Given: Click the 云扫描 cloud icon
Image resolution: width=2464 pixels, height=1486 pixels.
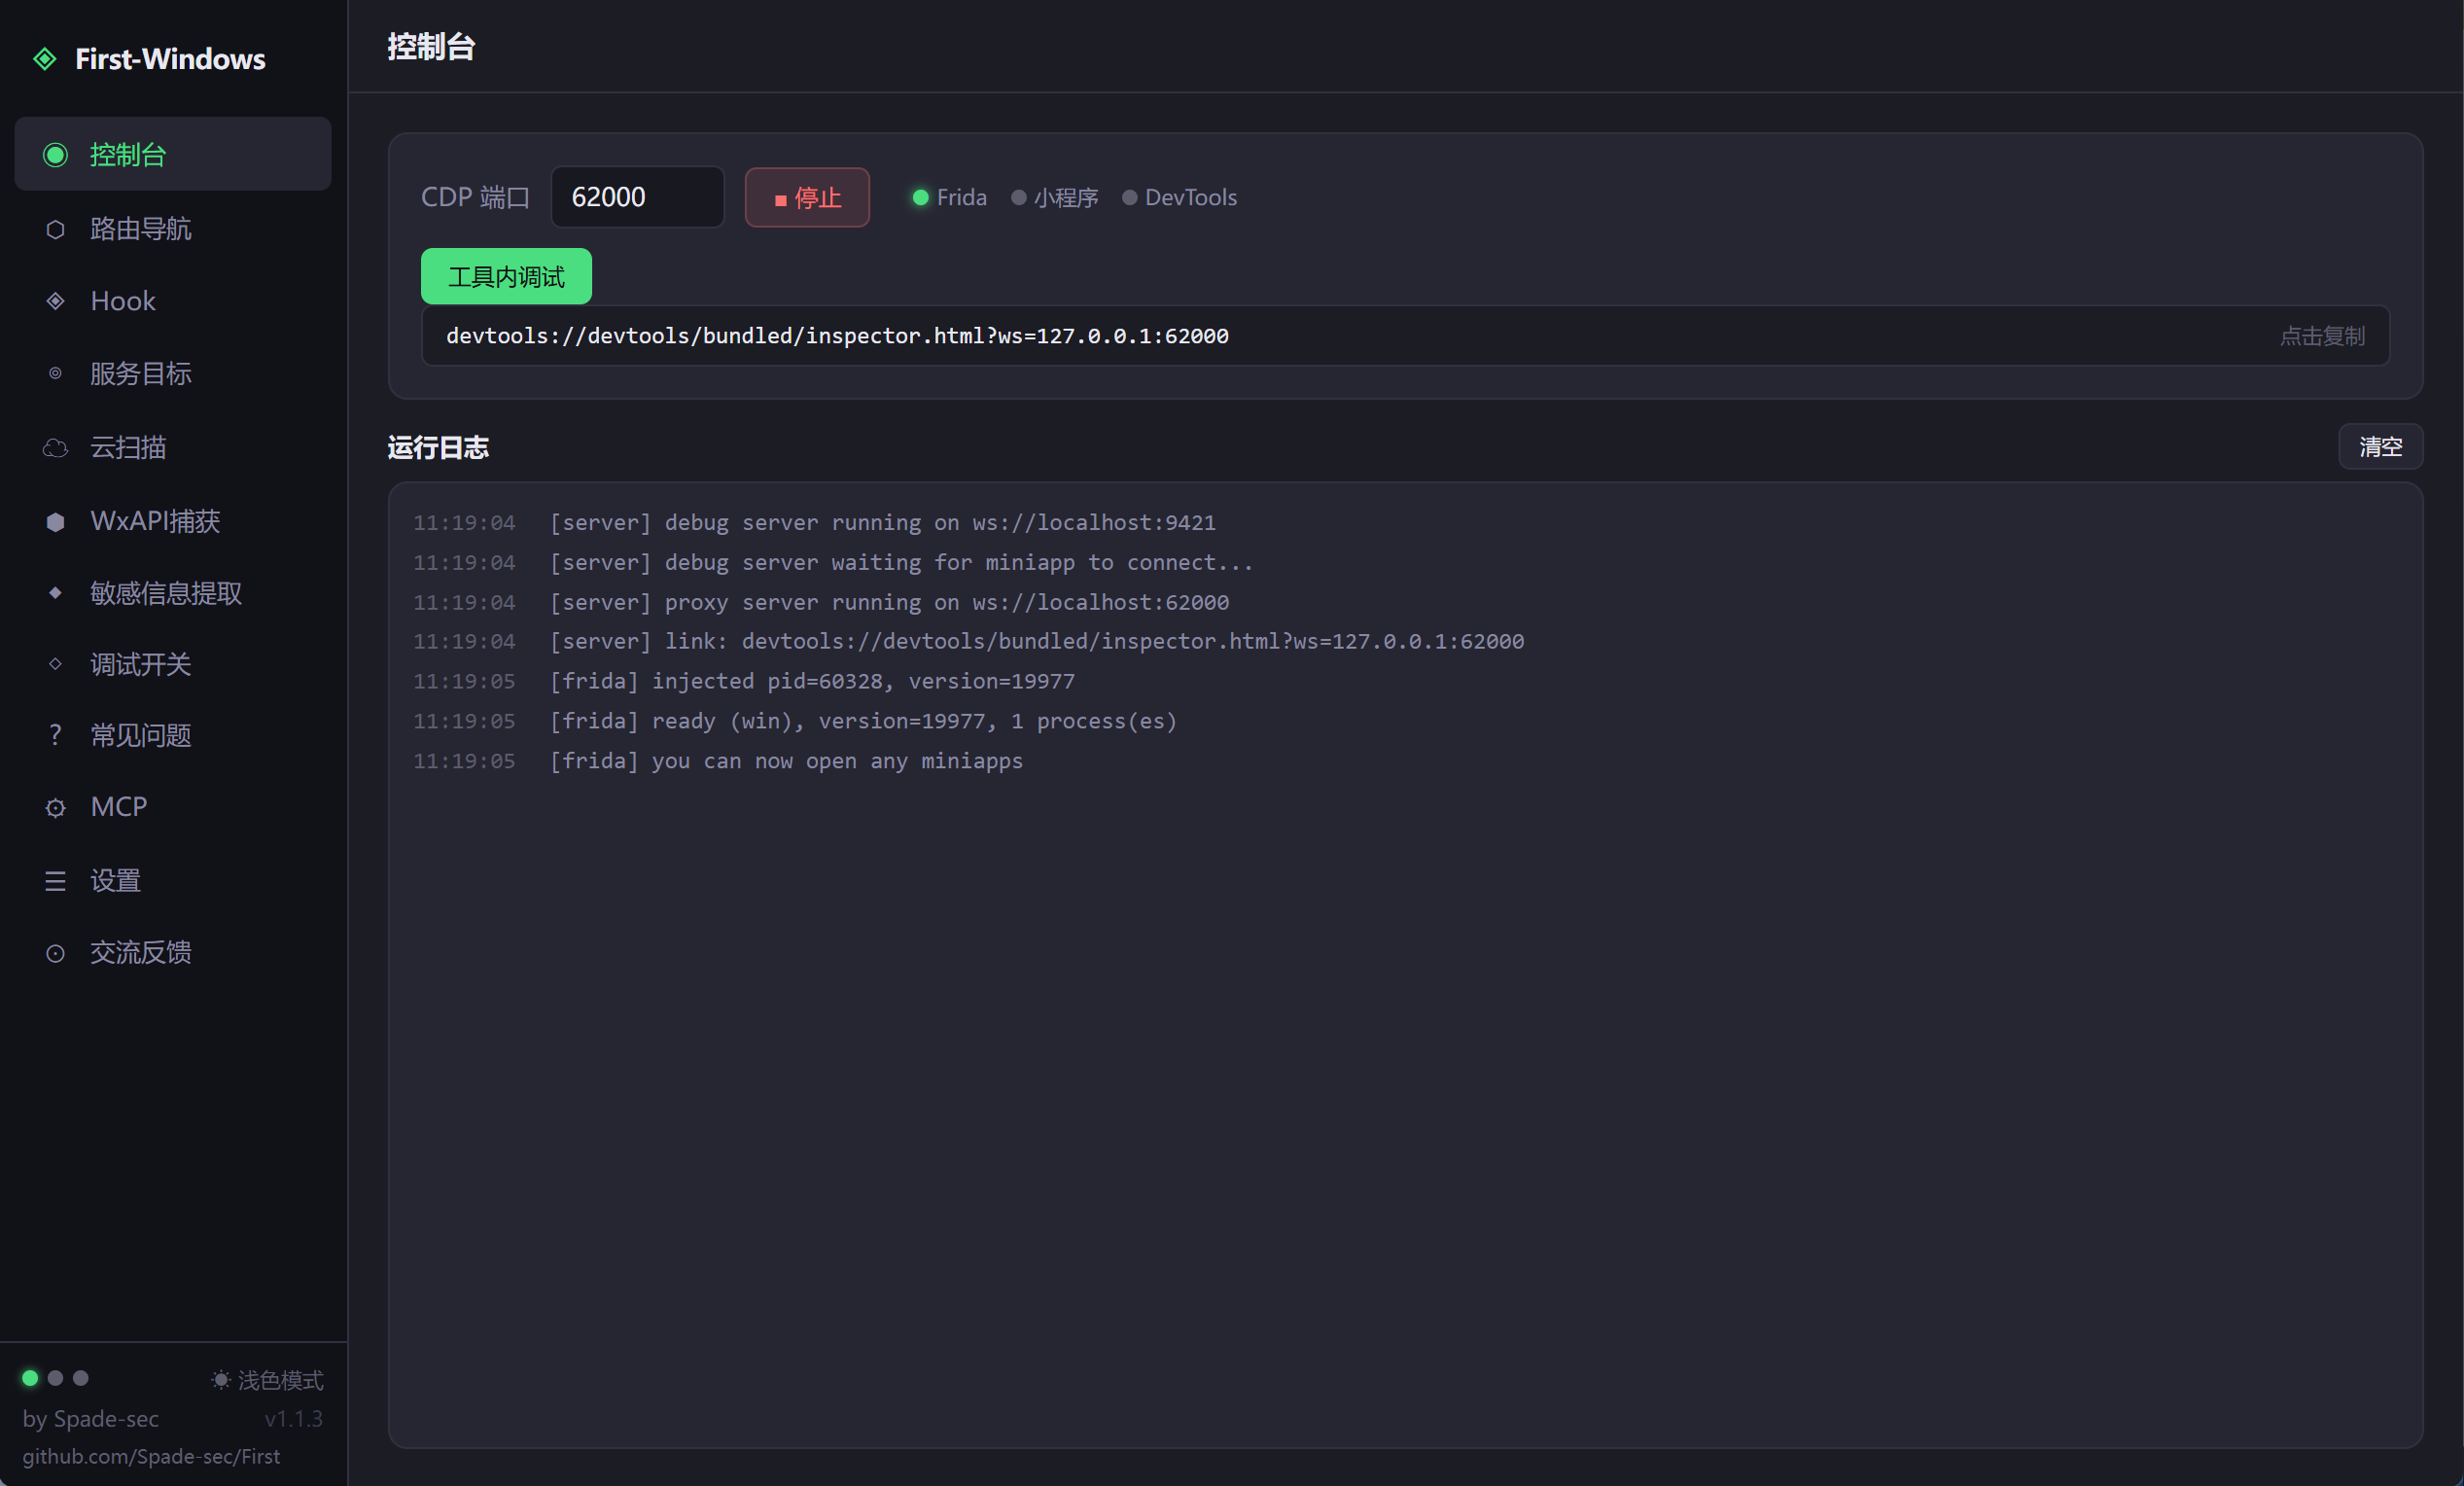Looking at the screenshot, I should (55, 448).
